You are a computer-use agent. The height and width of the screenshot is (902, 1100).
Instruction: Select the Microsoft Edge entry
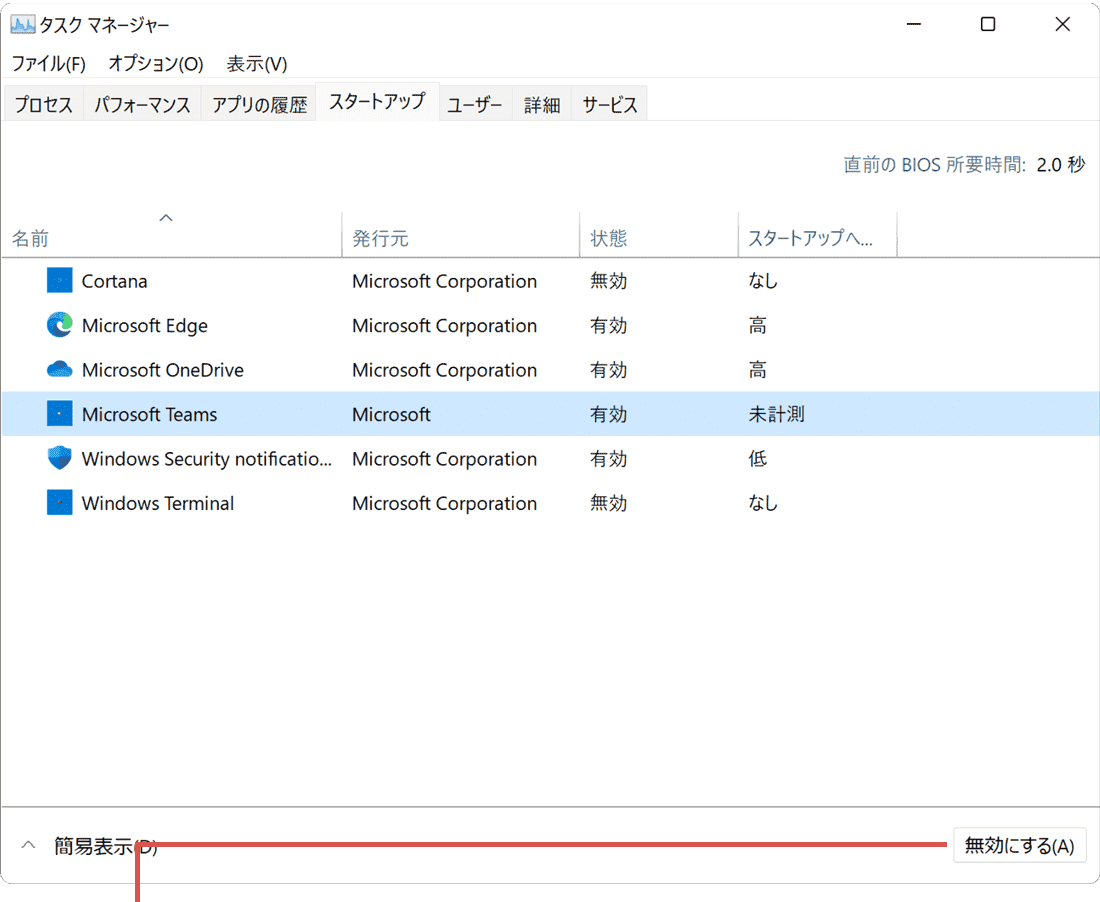[x=145, y=325]
